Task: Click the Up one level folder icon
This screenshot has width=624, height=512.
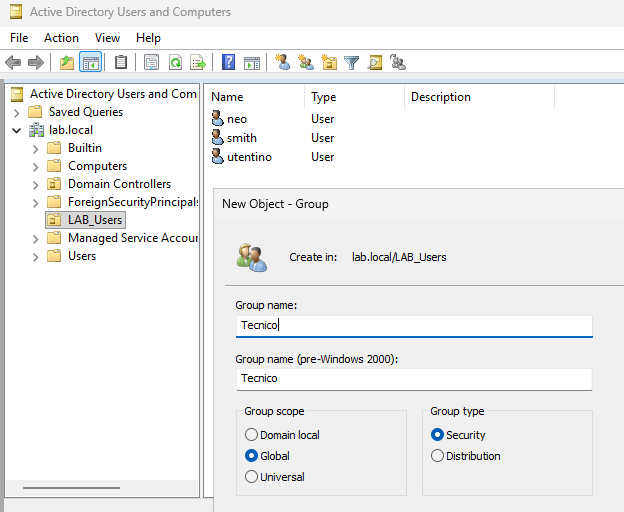Action: (66, 62)
